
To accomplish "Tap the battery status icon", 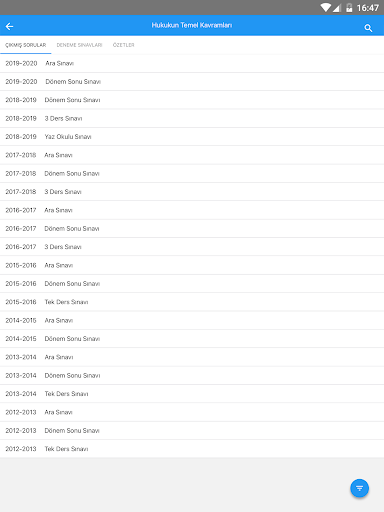I will 349,8.
